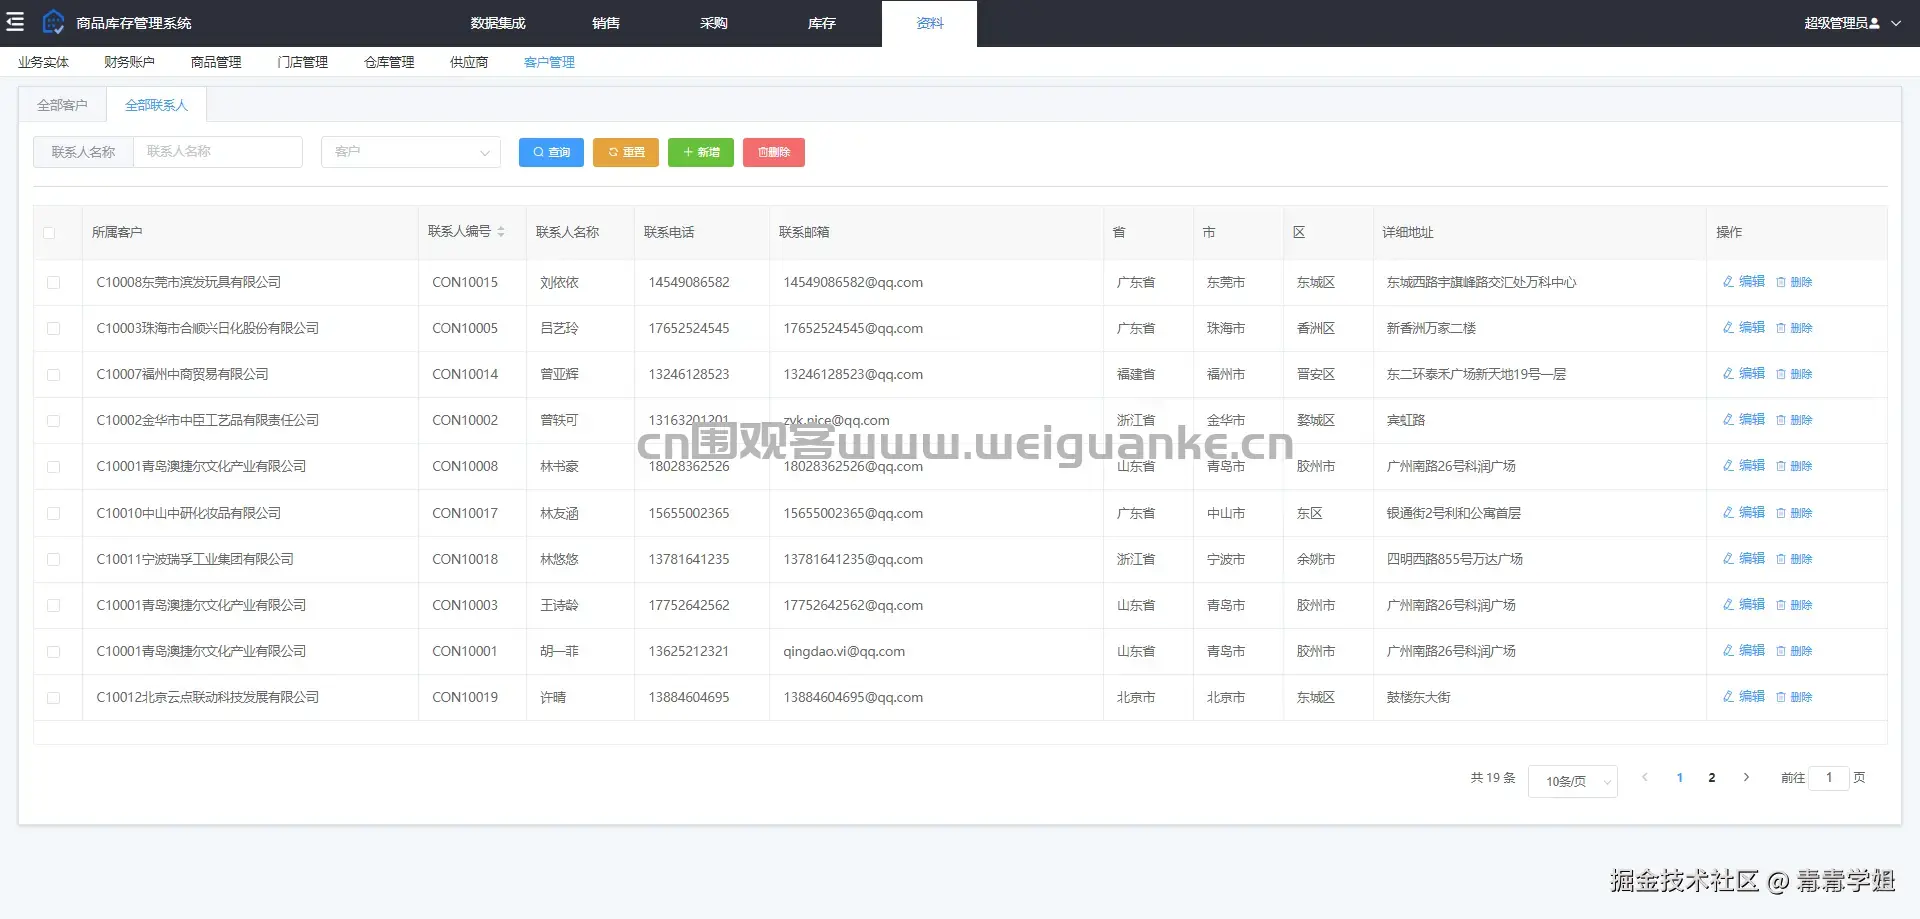
Task: Edit the row for 刘依依
Action: point(1744,282)
